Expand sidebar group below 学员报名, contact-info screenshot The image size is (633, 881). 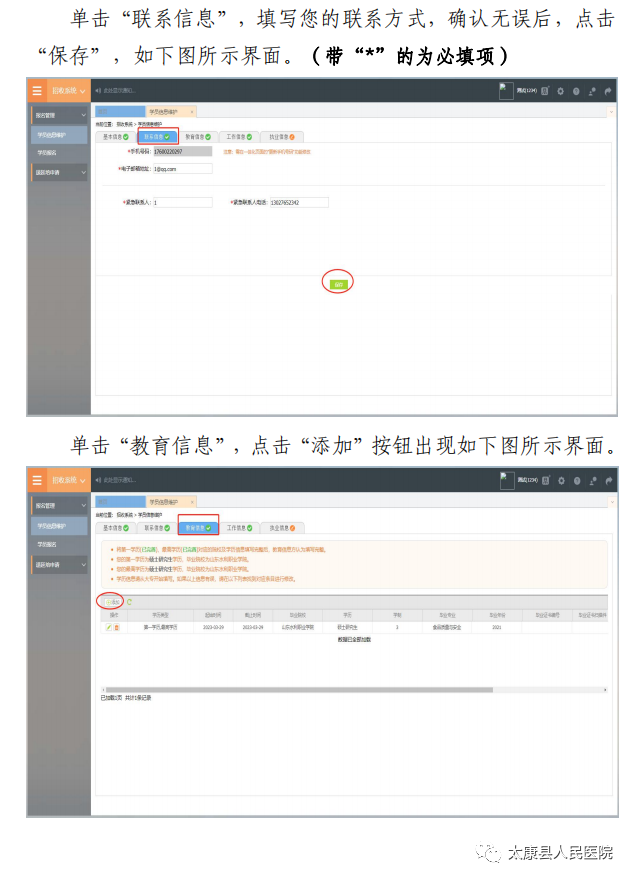click(x=59, y=172)
